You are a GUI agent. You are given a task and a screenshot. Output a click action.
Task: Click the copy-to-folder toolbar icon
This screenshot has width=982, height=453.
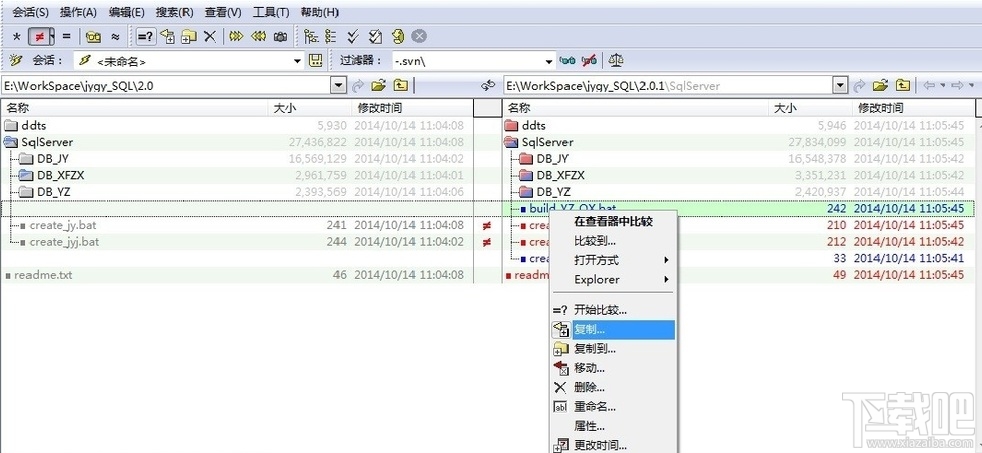tap(189, 36)
